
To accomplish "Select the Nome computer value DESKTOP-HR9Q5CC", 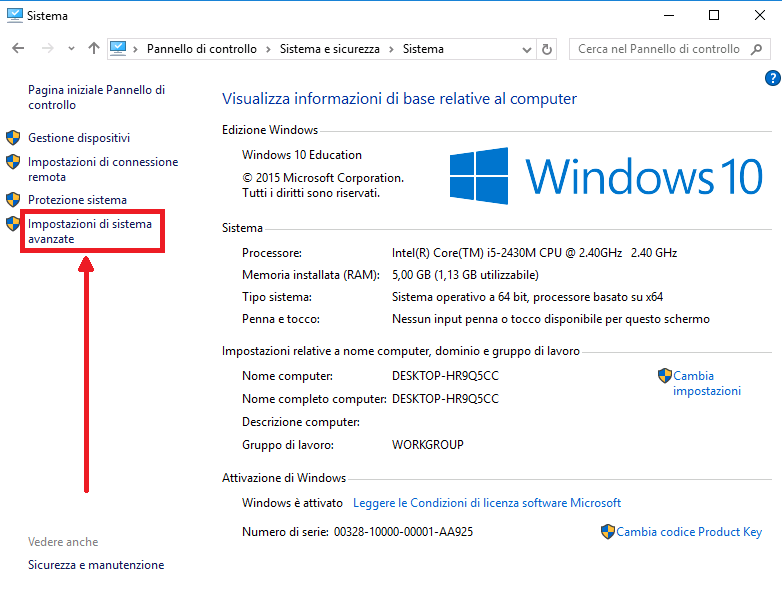I will coord(445,376).
